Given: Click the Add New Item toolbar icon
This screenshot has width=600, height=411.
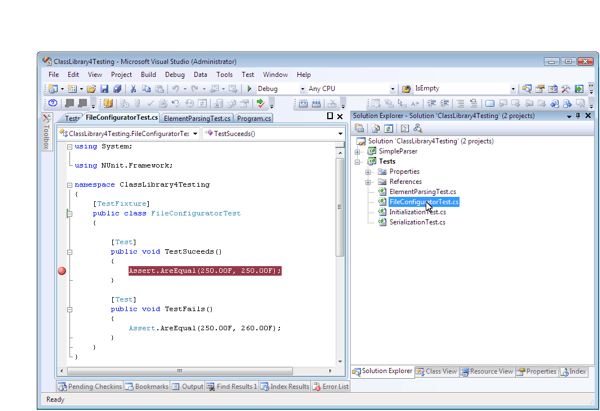Looking at the screenshot, I should (x=72, y=89).
